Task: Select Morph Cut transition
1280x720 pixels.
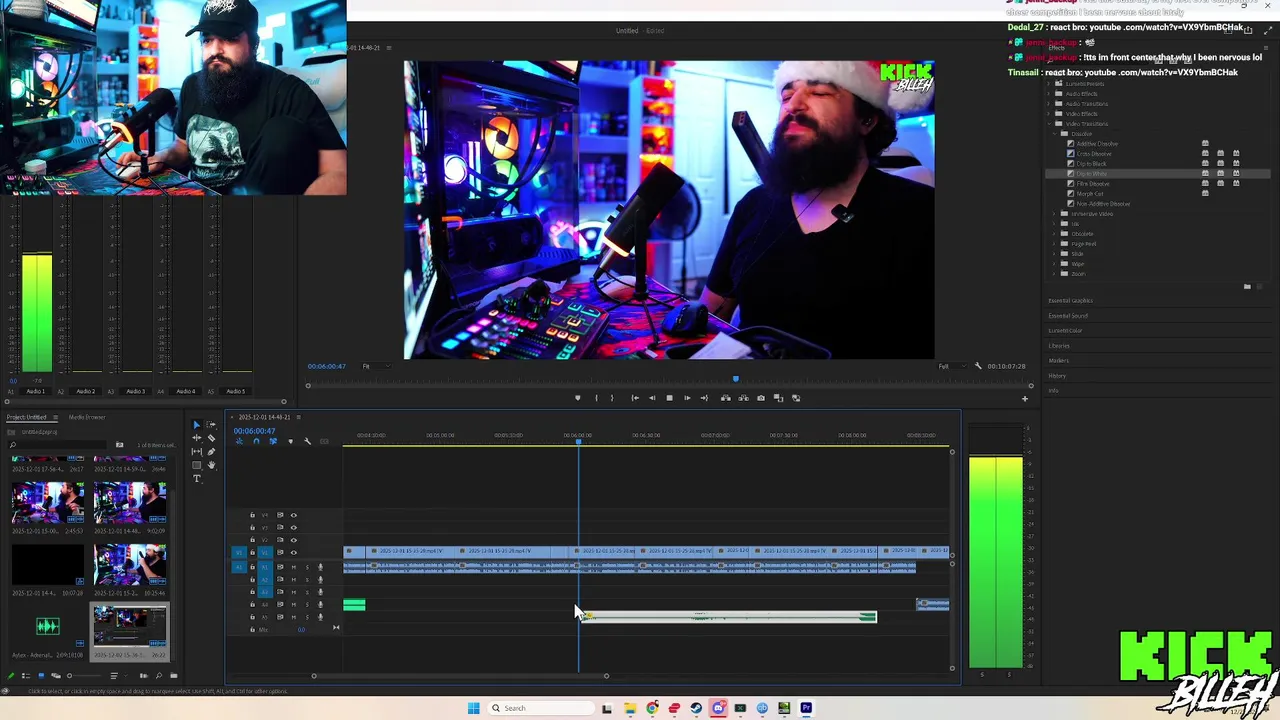Action: [x=1088, y=193]
